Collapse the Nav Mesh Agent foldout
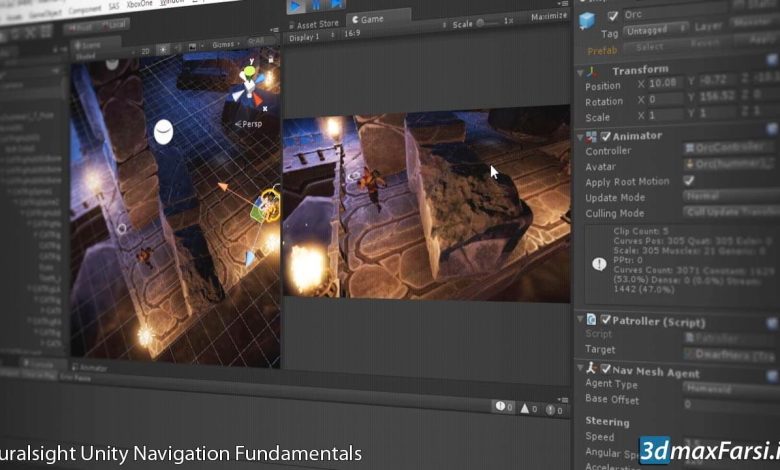The height and width of the screenshot is (470, 780). point(581,368)
